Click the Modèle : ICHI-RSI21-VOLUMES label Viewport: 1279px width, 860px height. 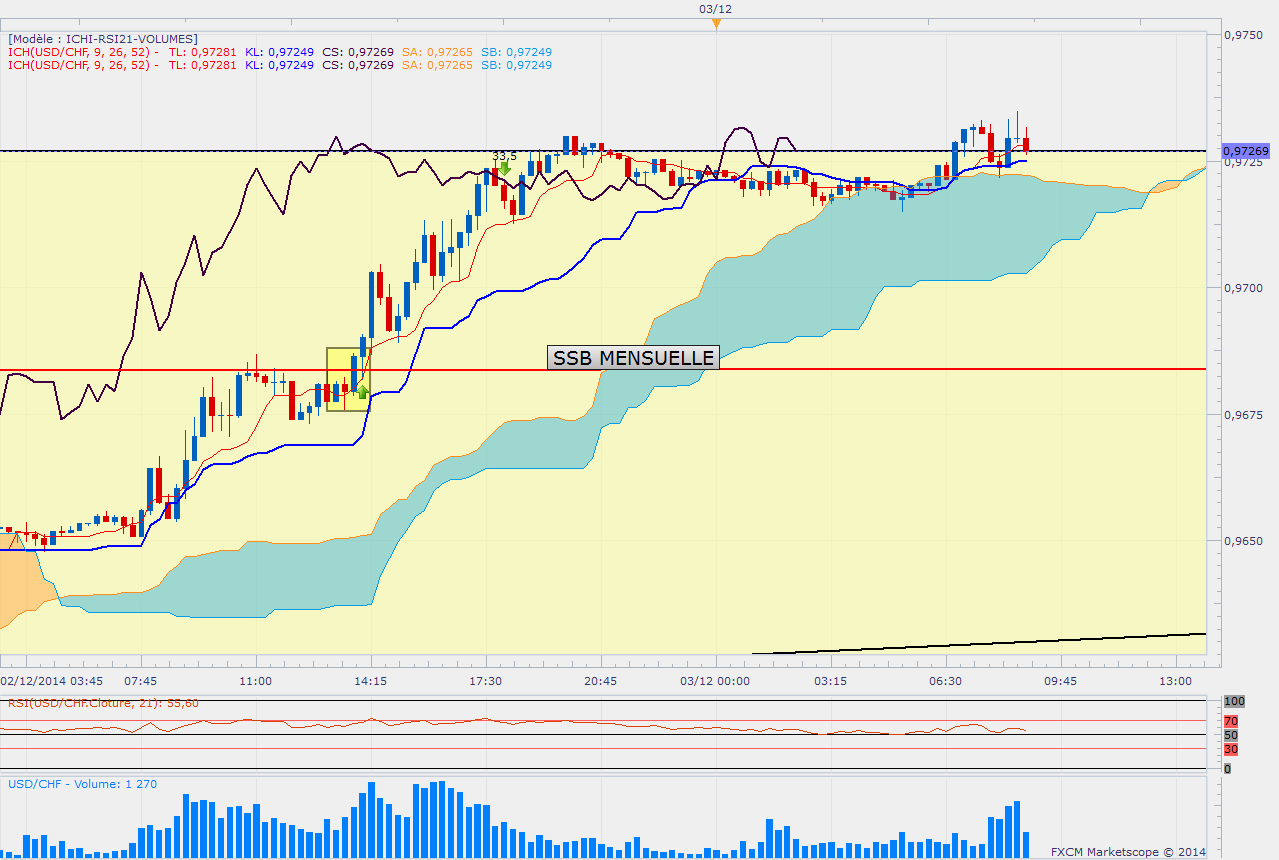click(103, 39)
